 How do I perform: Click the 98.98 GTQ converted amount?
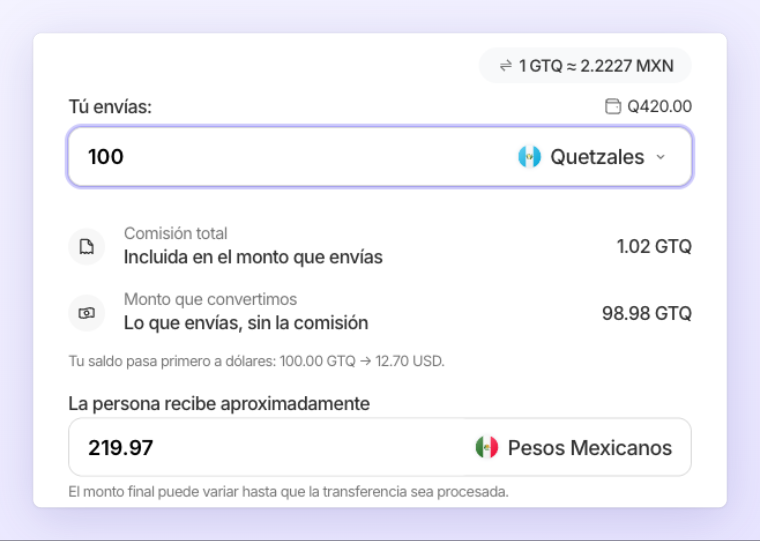[647, 313]
